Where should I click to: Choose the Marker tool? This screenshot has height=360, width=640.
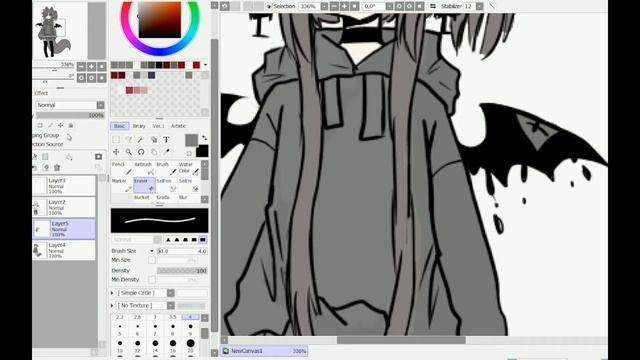tap(122, 185)
